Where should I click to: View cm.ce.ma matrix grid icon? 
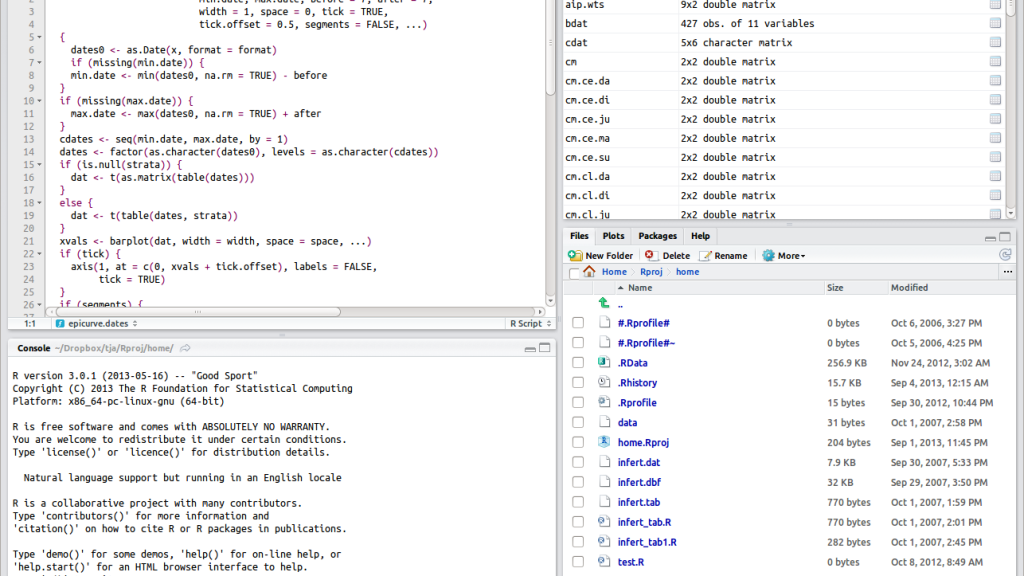pyautogui.click(x=995, y=138)
